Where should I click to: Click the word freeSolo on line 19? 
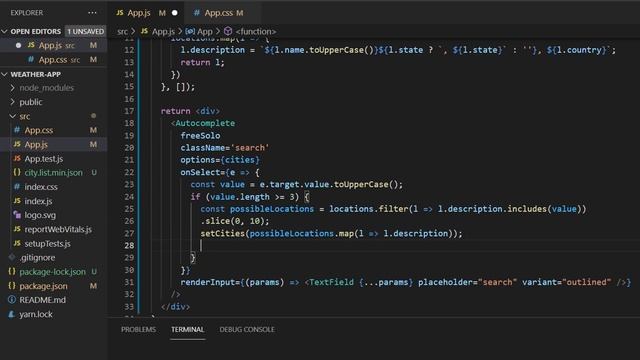tap(200, 136)
